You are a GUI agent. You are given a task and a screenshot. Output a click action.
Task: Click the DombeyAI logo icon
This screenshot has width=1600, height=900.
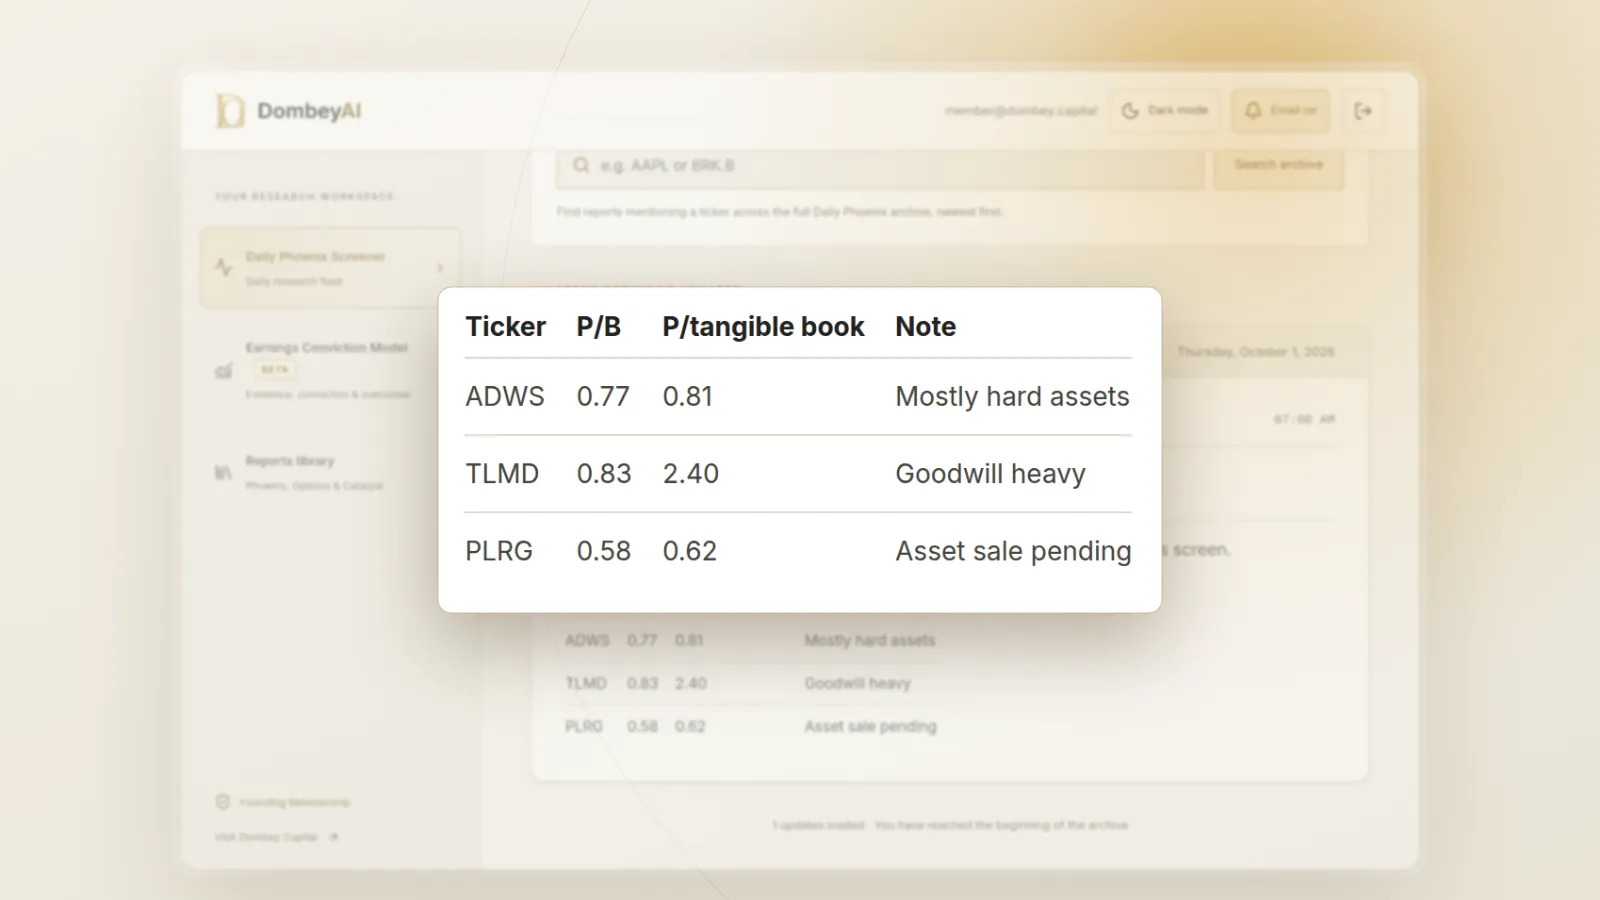229,111
